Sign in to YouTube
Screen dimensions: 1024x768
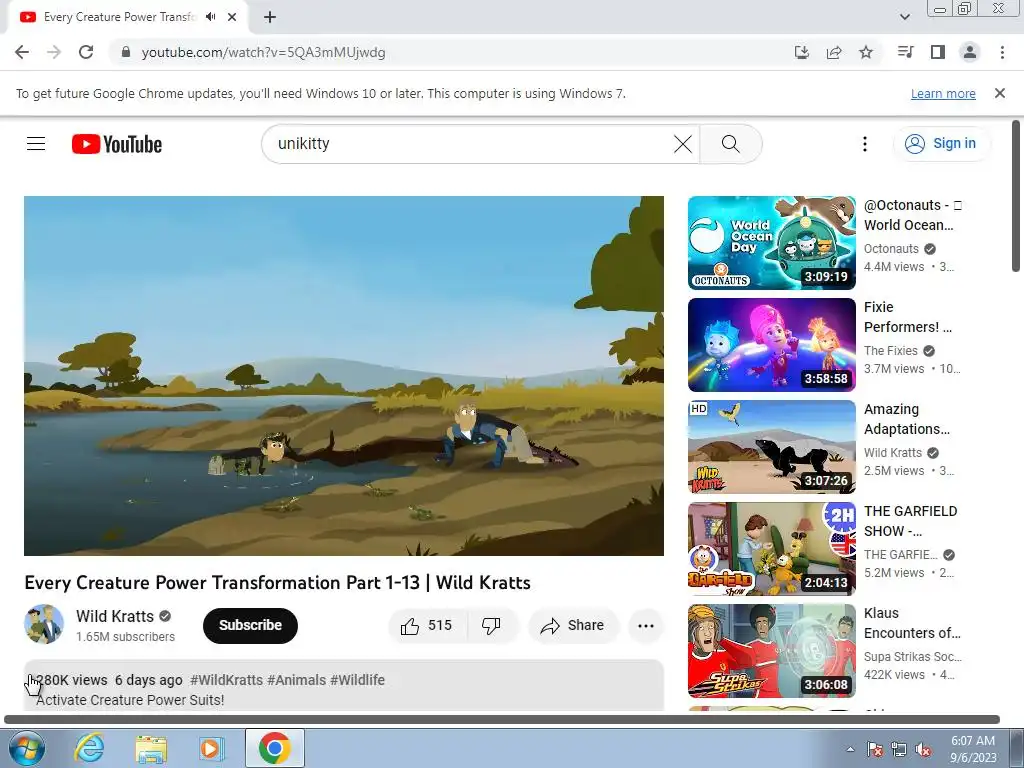pos(941,144)
